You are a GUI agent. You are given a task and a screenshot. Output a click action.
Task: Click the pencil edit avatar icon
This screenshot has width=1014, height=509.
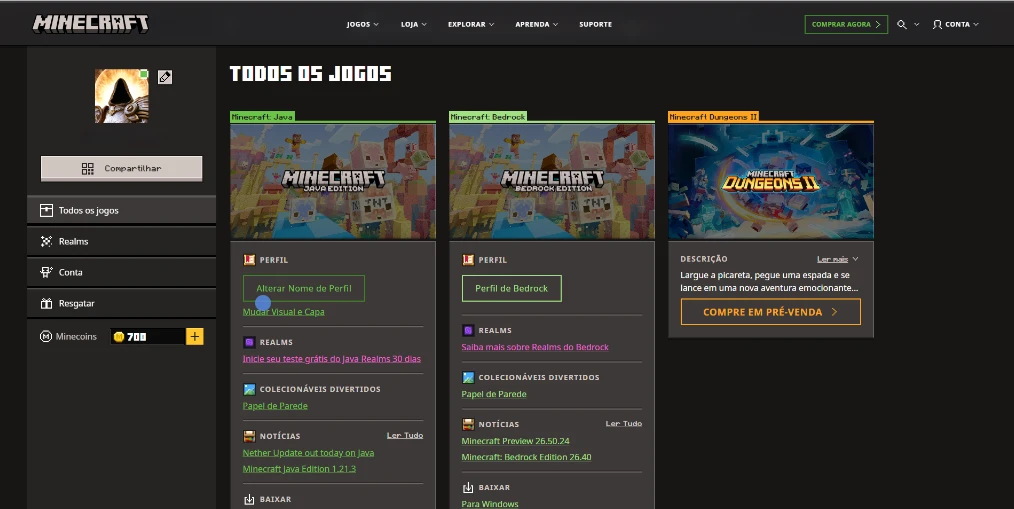click(165, 78)
